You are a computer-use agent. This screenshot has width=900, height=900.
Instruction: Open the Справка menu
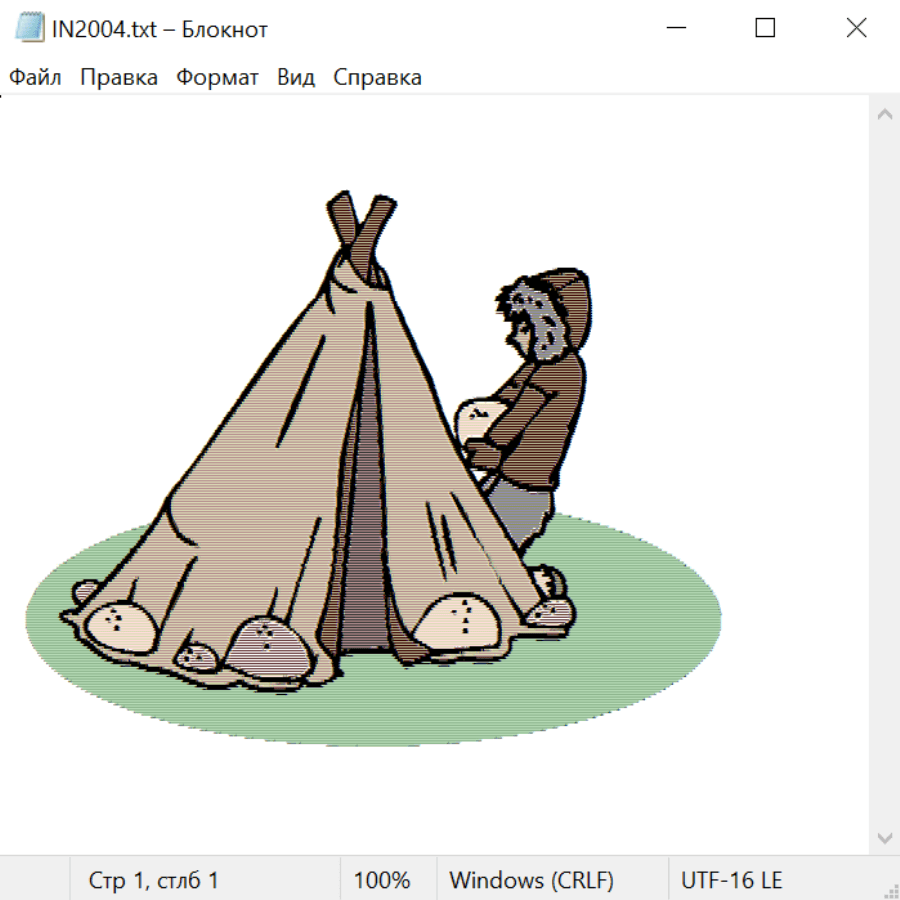377,78
